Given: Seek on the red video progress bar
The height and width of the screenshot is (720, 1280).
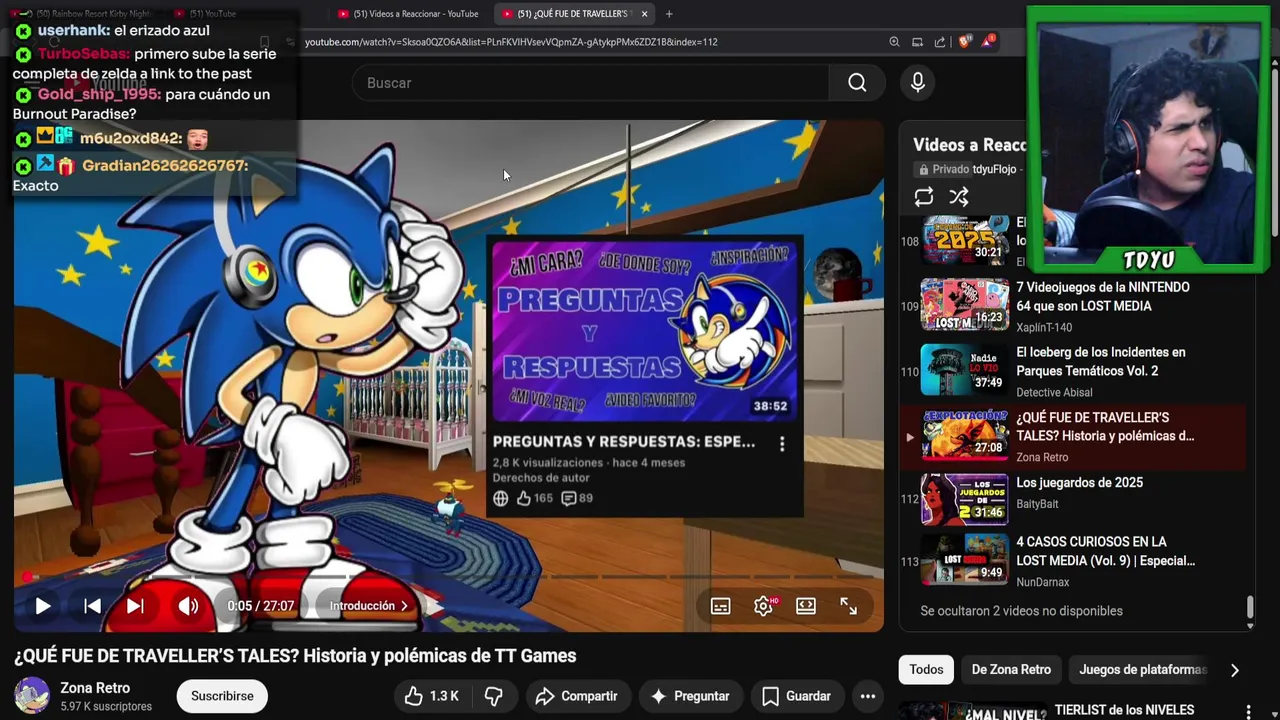Looking at the screenshot, I should click(x=449, y=577).
